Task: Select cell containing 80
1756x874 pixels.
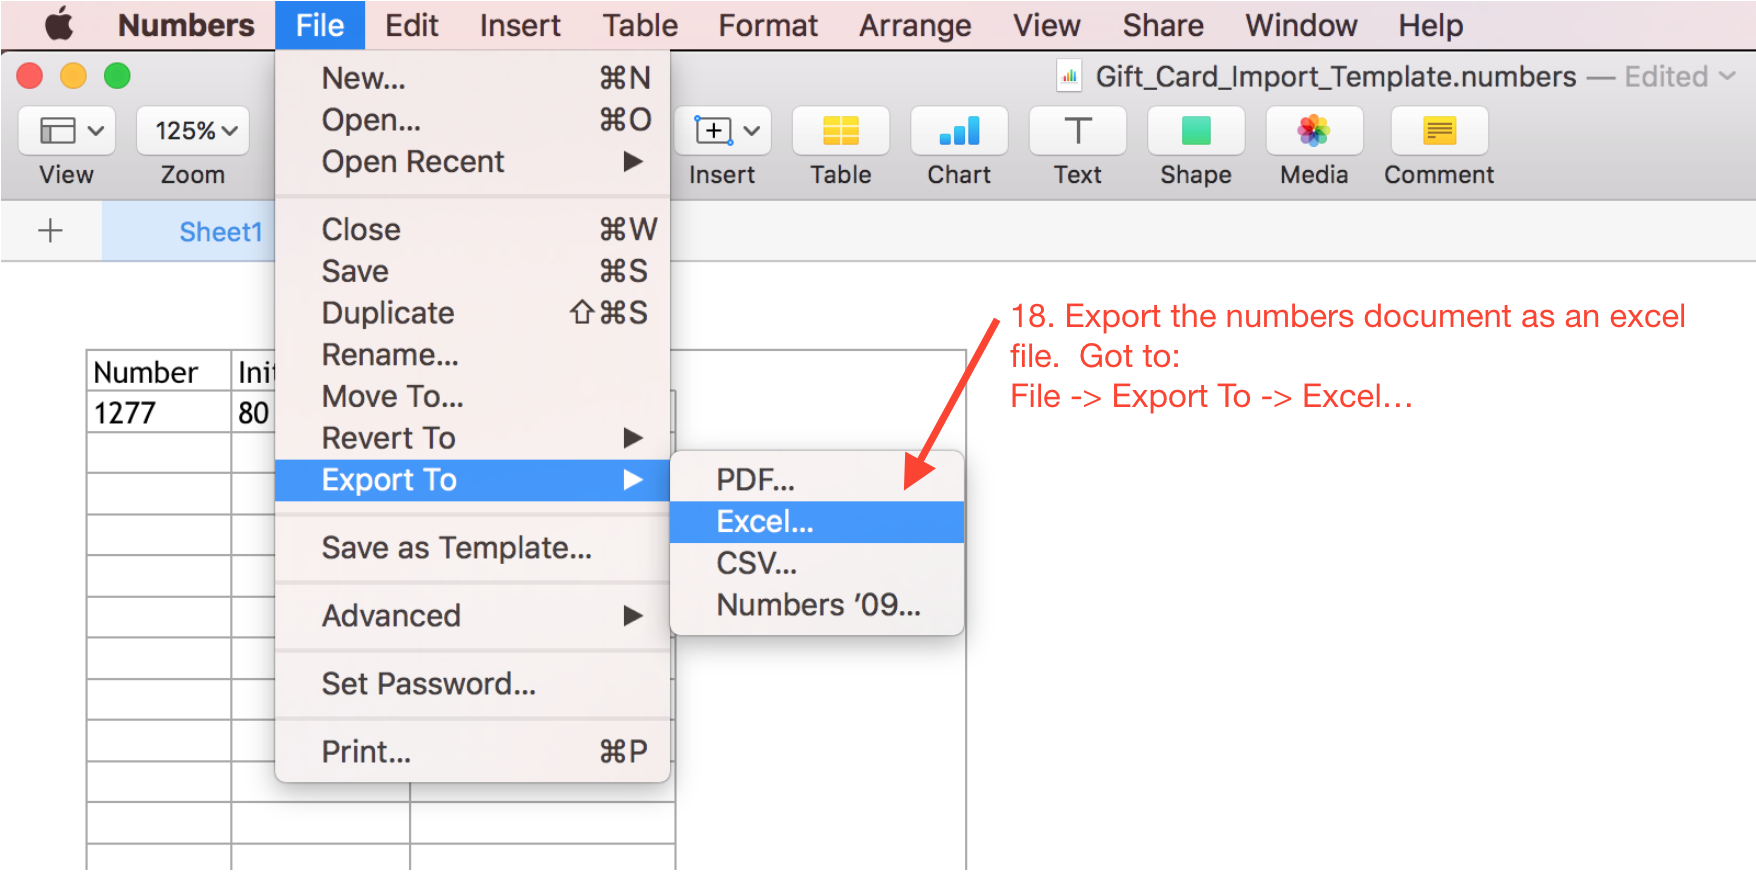Action: click(254, 412)
